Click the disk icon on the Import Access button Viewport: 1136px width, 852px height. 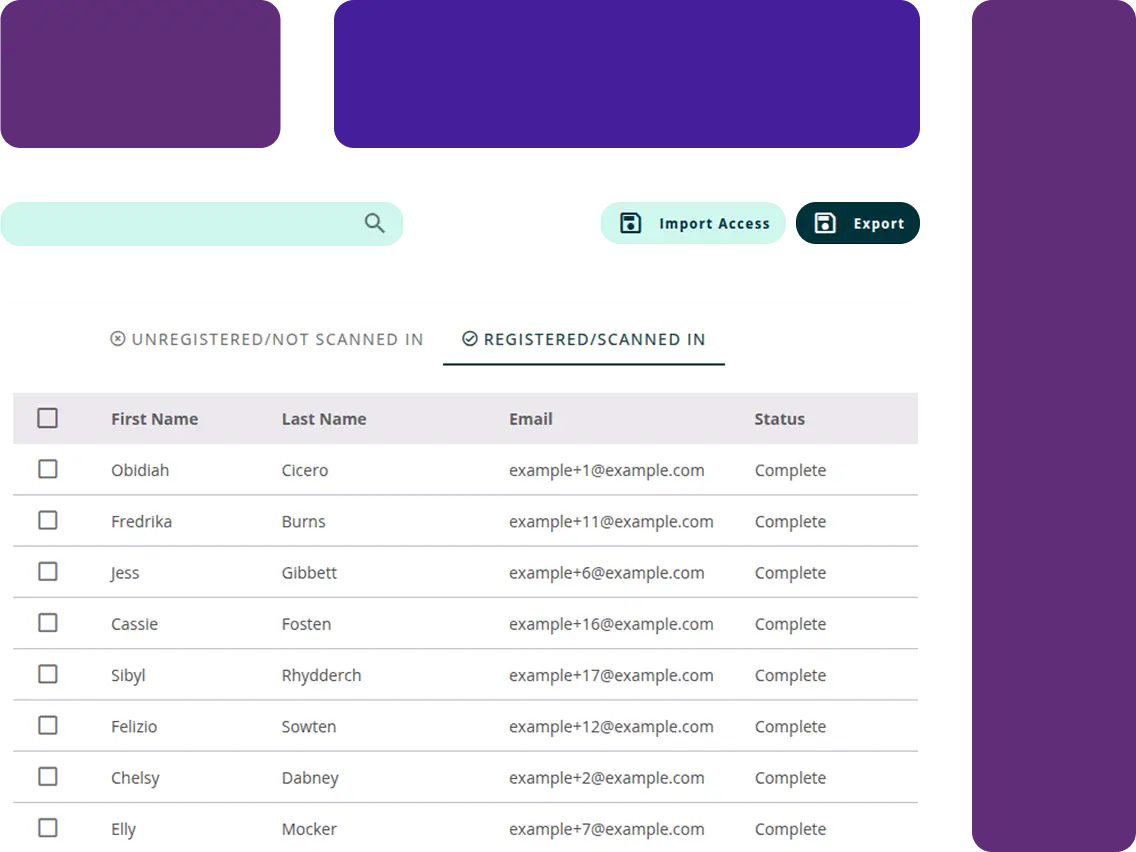tap(630, 222)
